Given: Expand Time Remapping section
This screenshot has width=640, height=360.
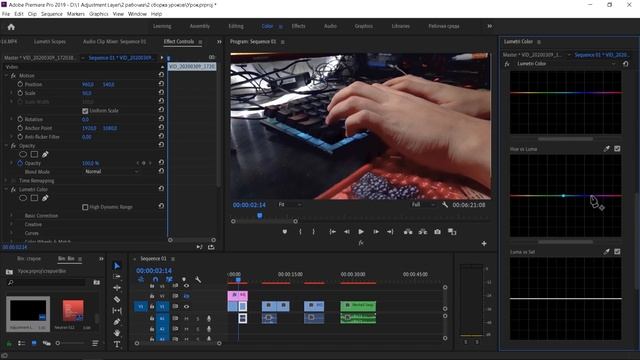Looking at the screenshot, I should [6, 180].
